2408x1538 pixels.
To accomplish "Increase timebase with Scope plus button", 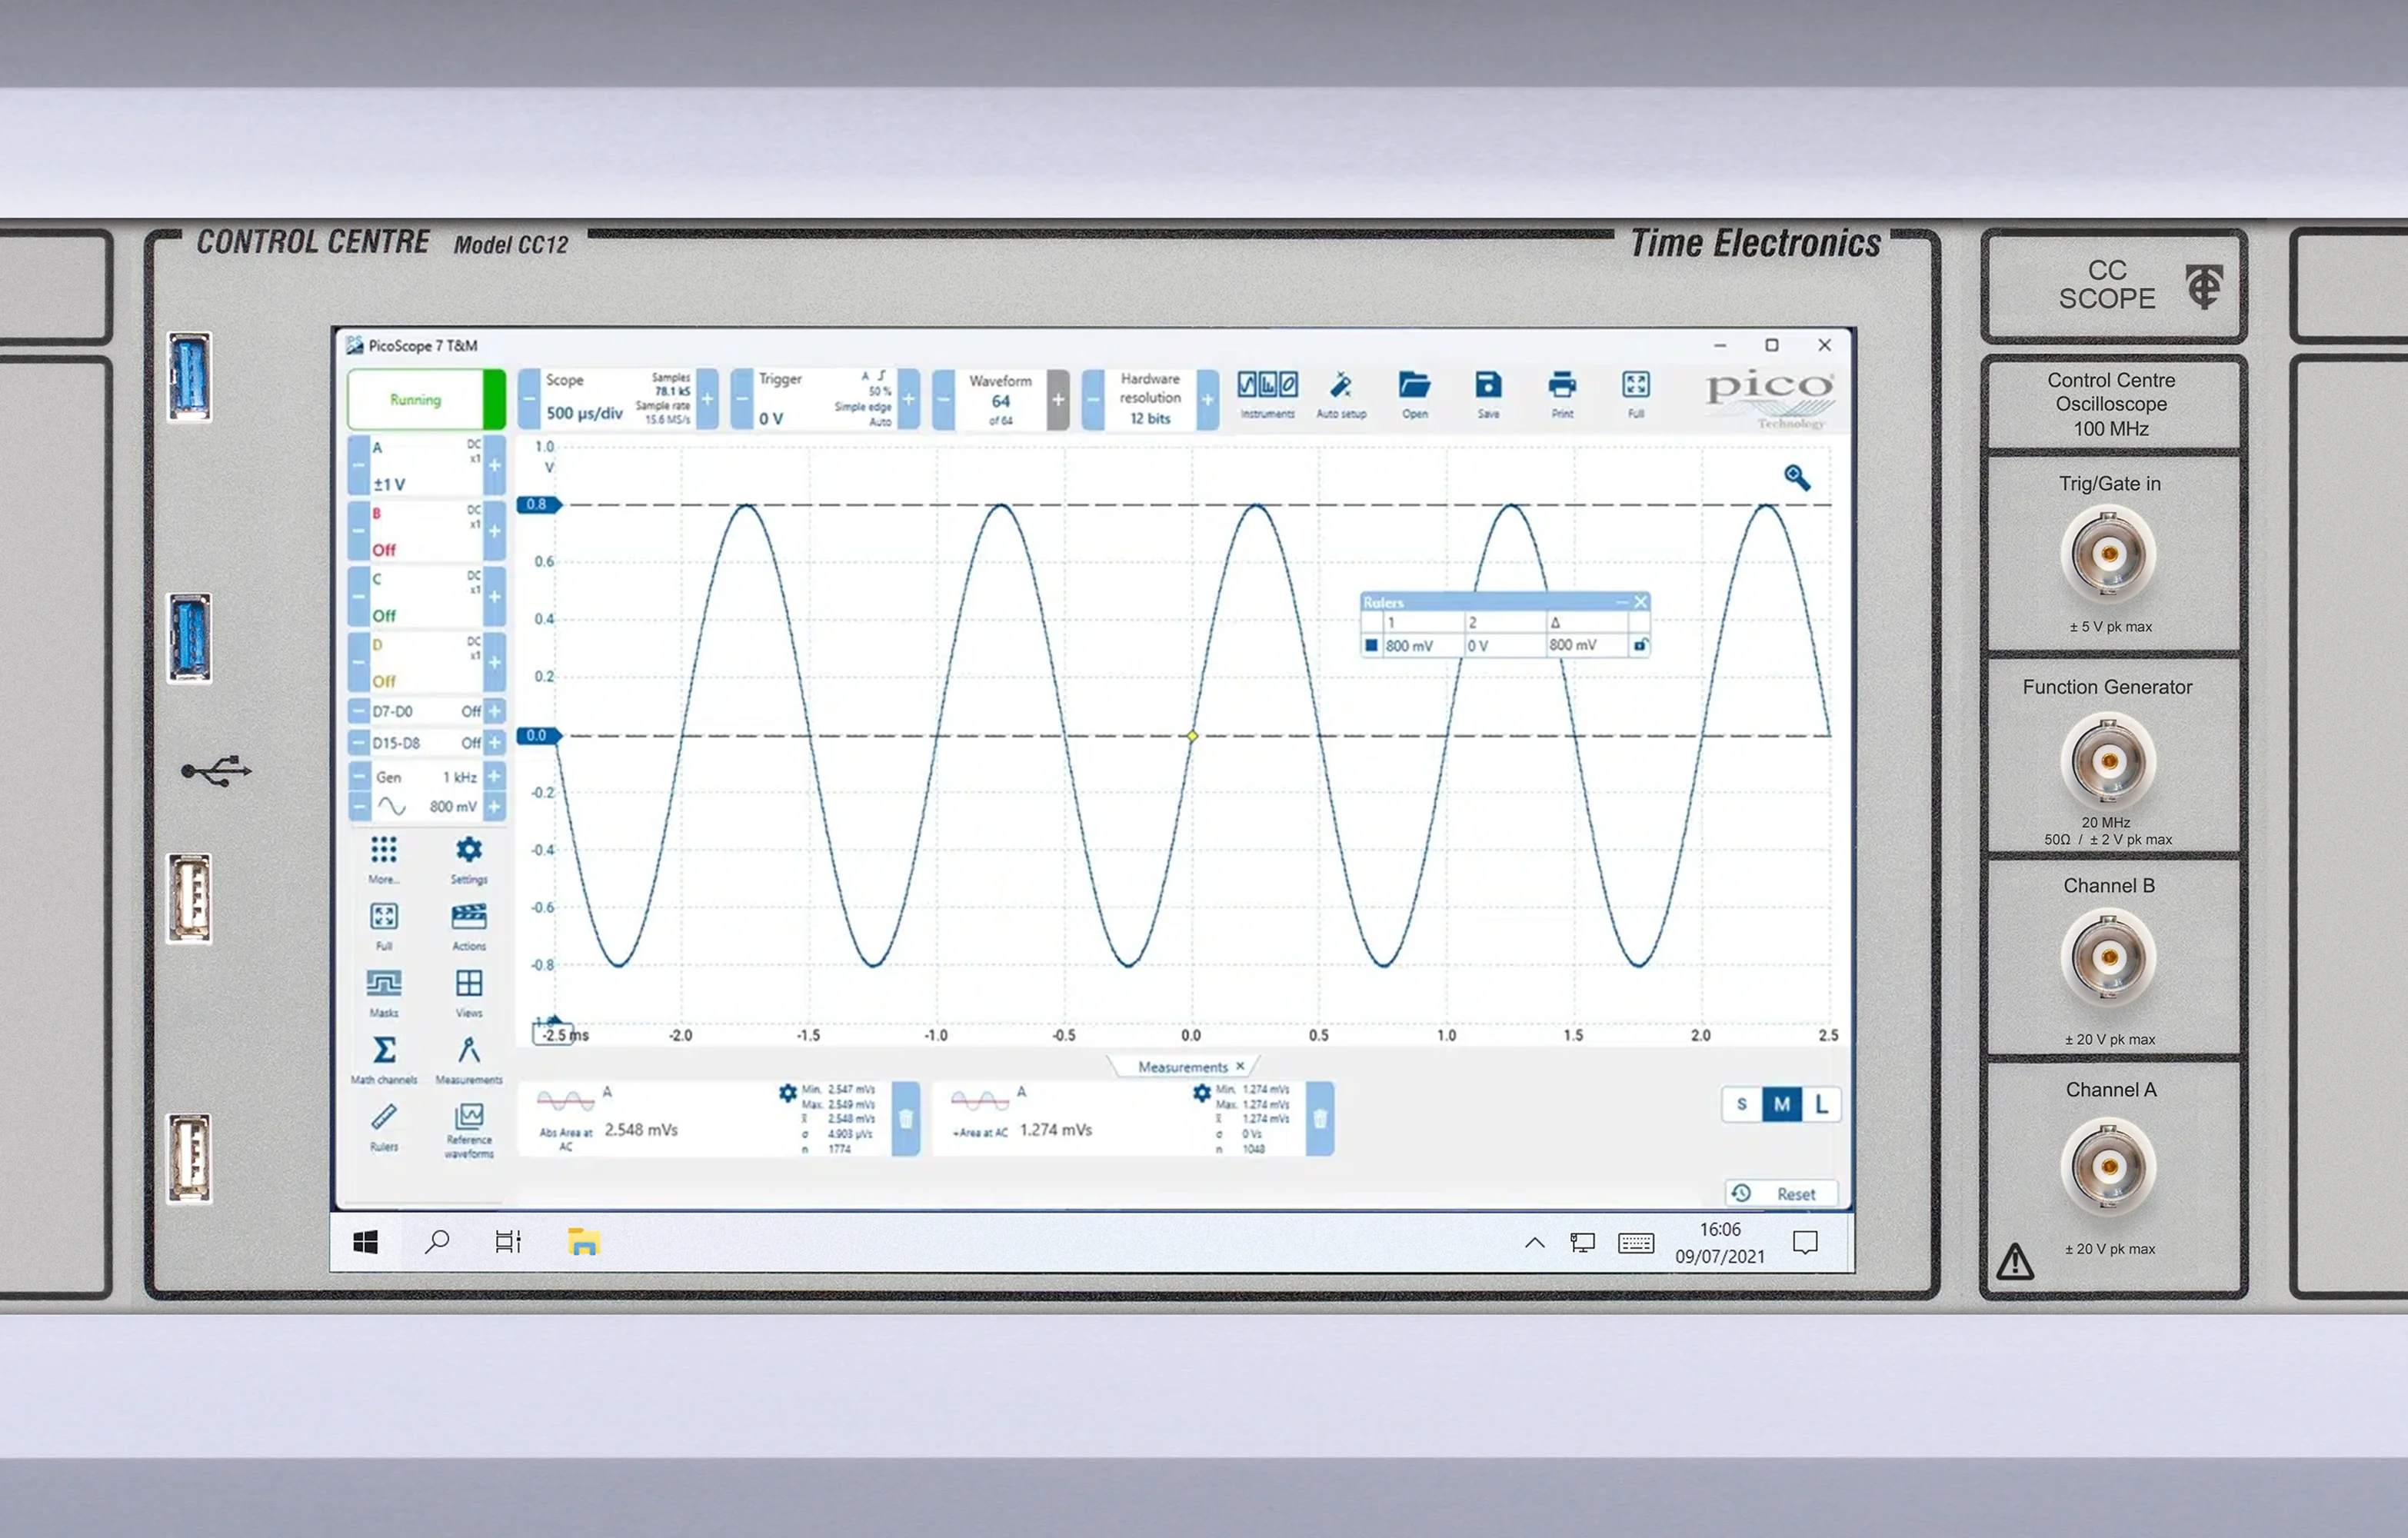I will pos(707,400).
